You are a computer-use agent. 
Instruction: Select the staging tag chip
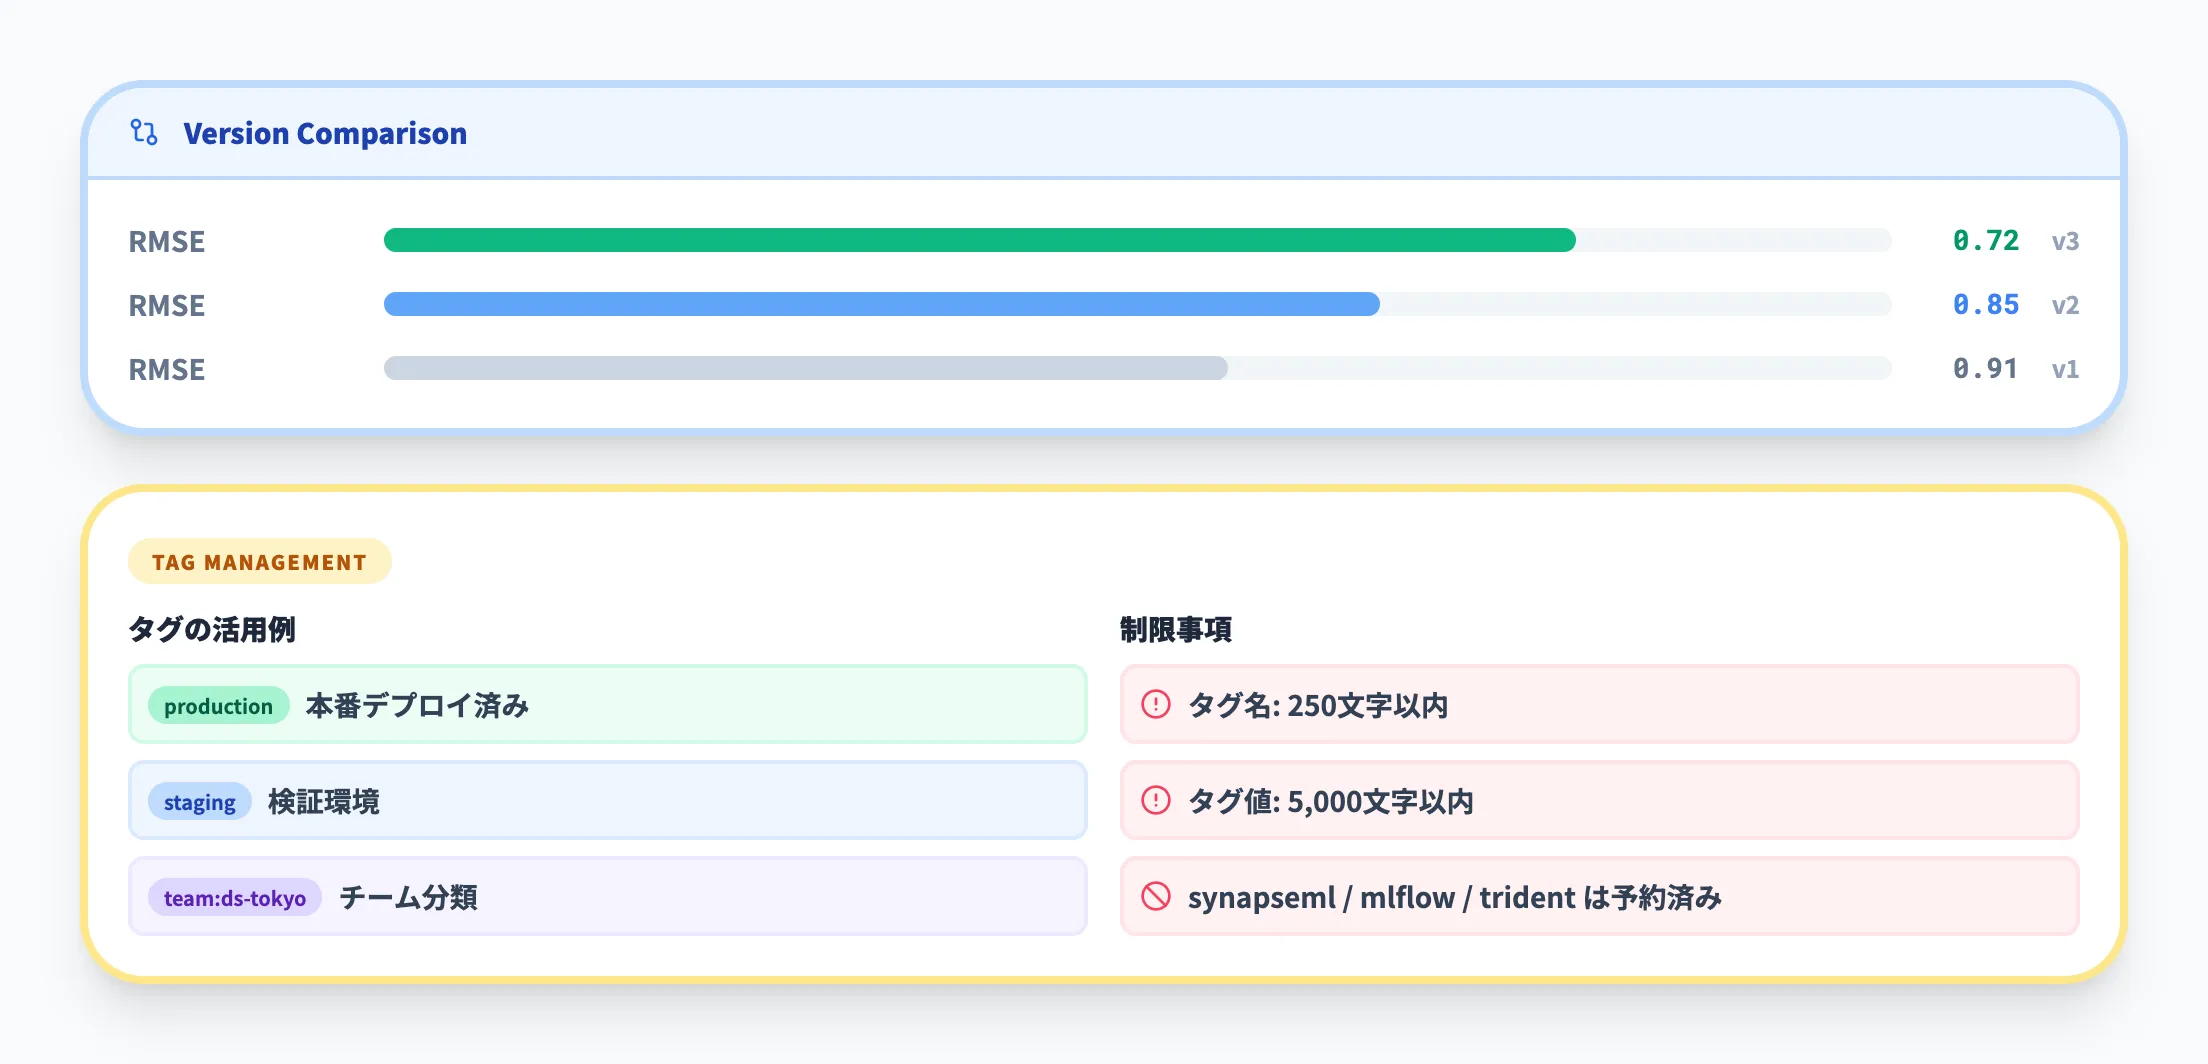tap(199, 802)
